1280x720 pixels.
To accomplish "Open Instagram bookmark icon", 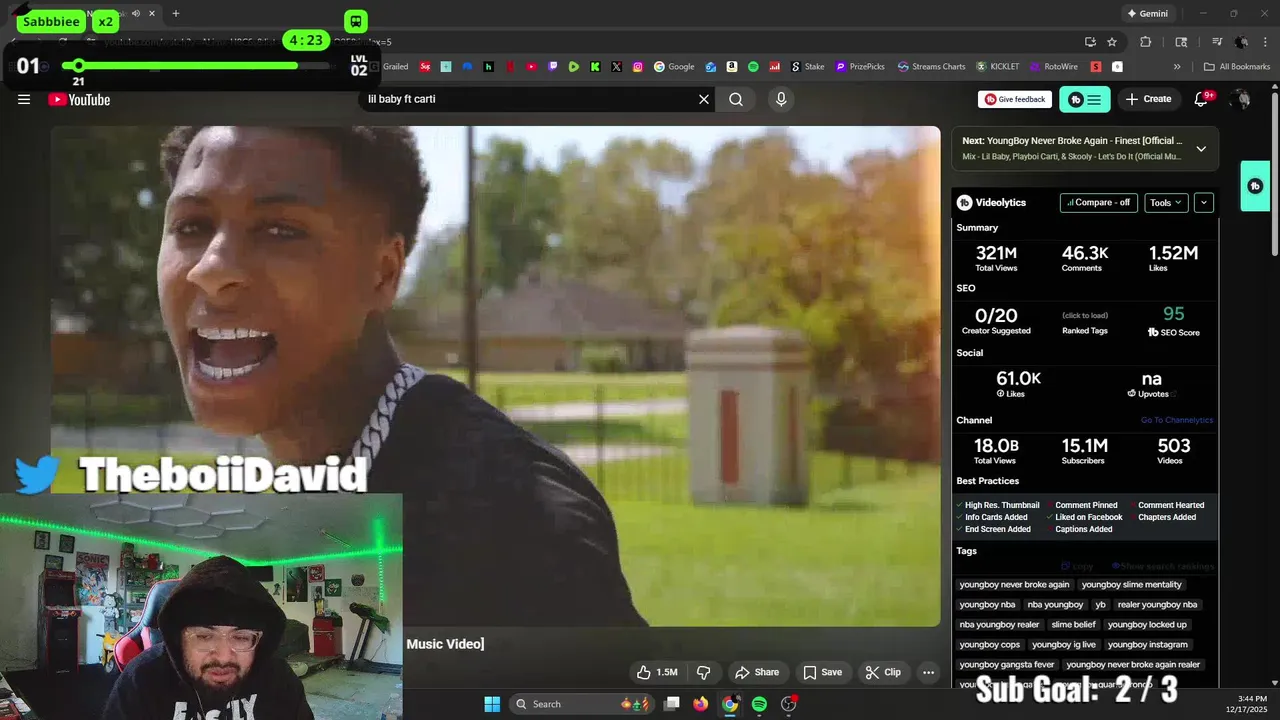I will pyautogui.click(x=638, y=67).
